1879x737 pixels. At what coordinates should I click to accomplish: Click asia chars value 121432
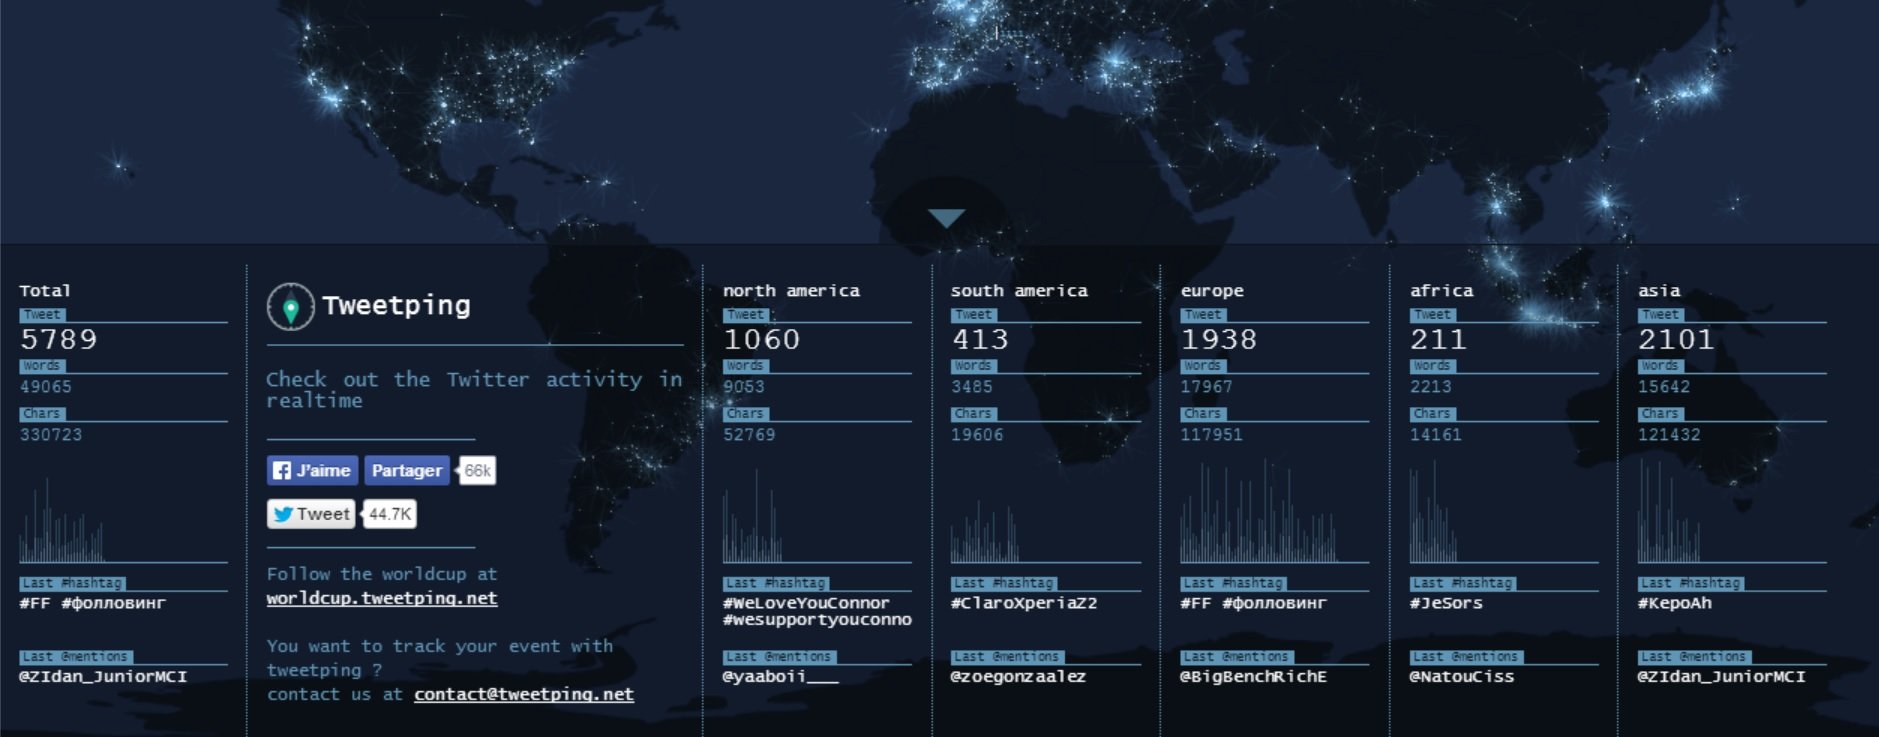pos(1669,435)
